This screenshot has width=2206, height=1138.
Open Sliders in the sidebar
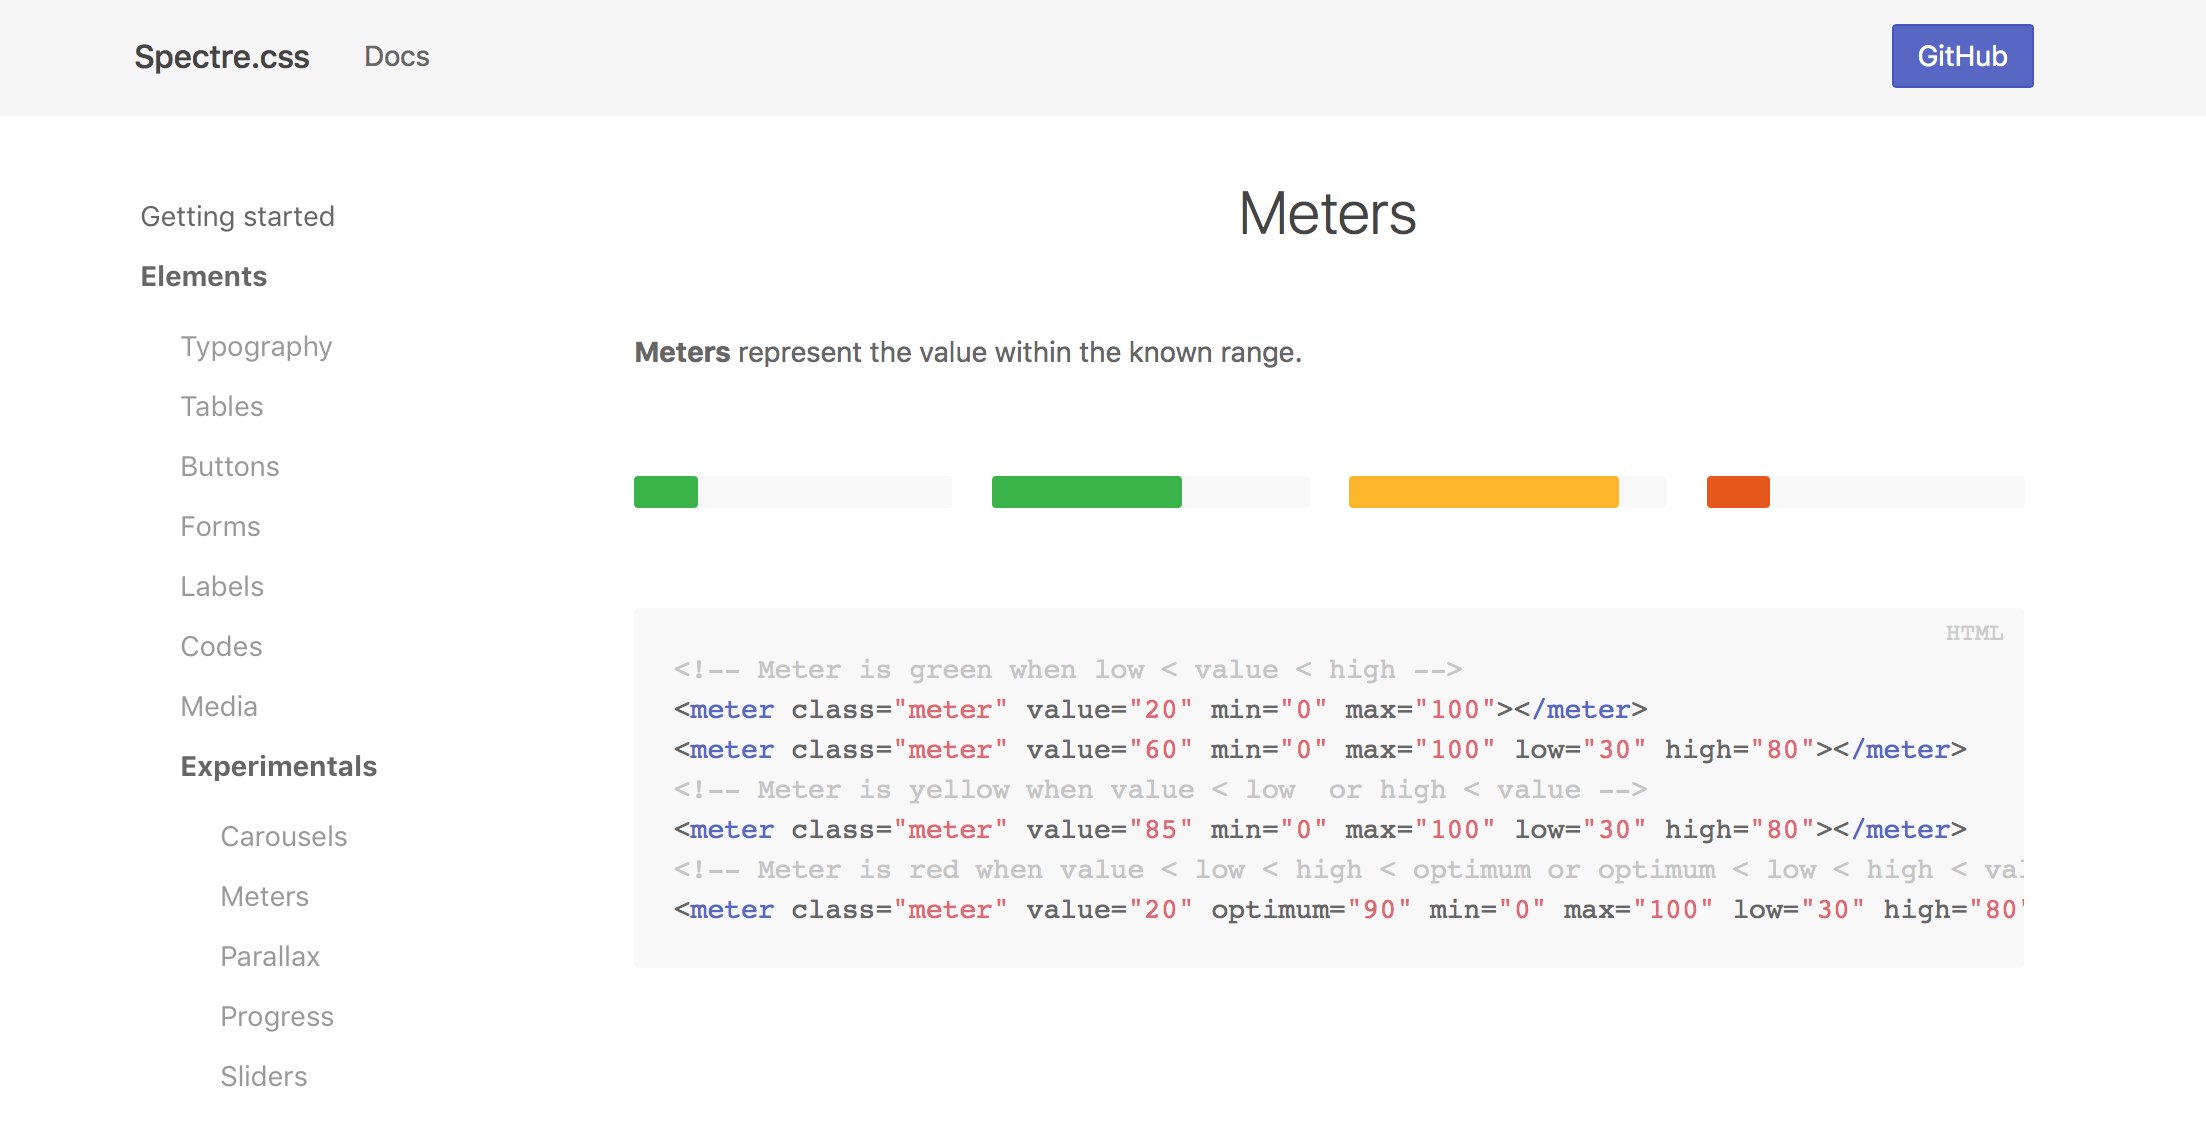(264, 1076)
